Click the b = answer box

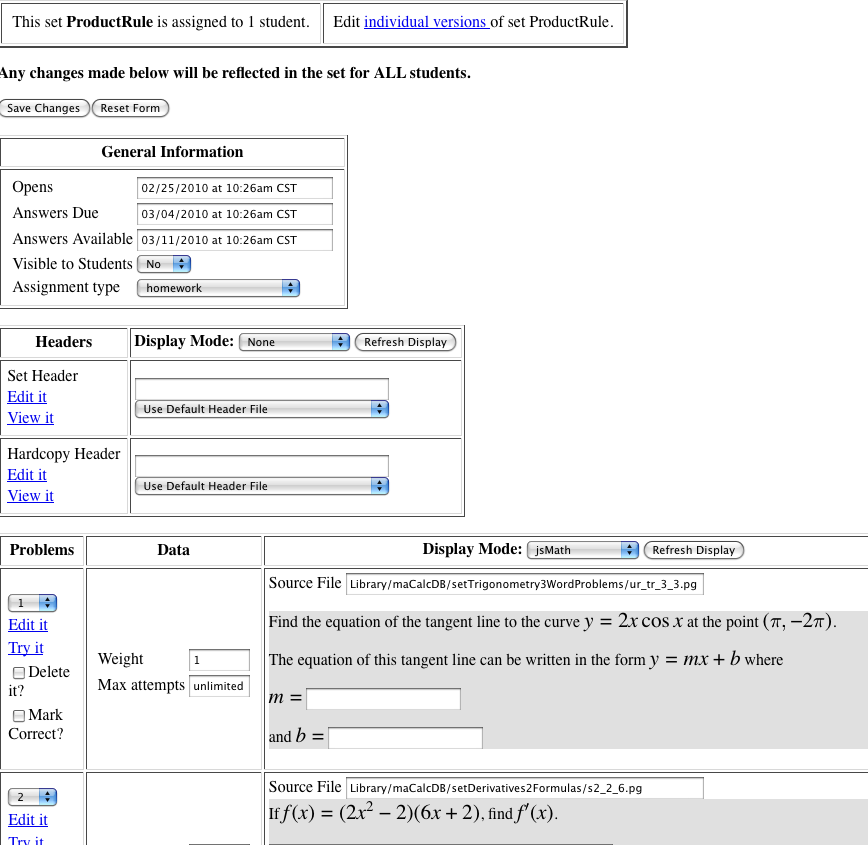point(405,738)
